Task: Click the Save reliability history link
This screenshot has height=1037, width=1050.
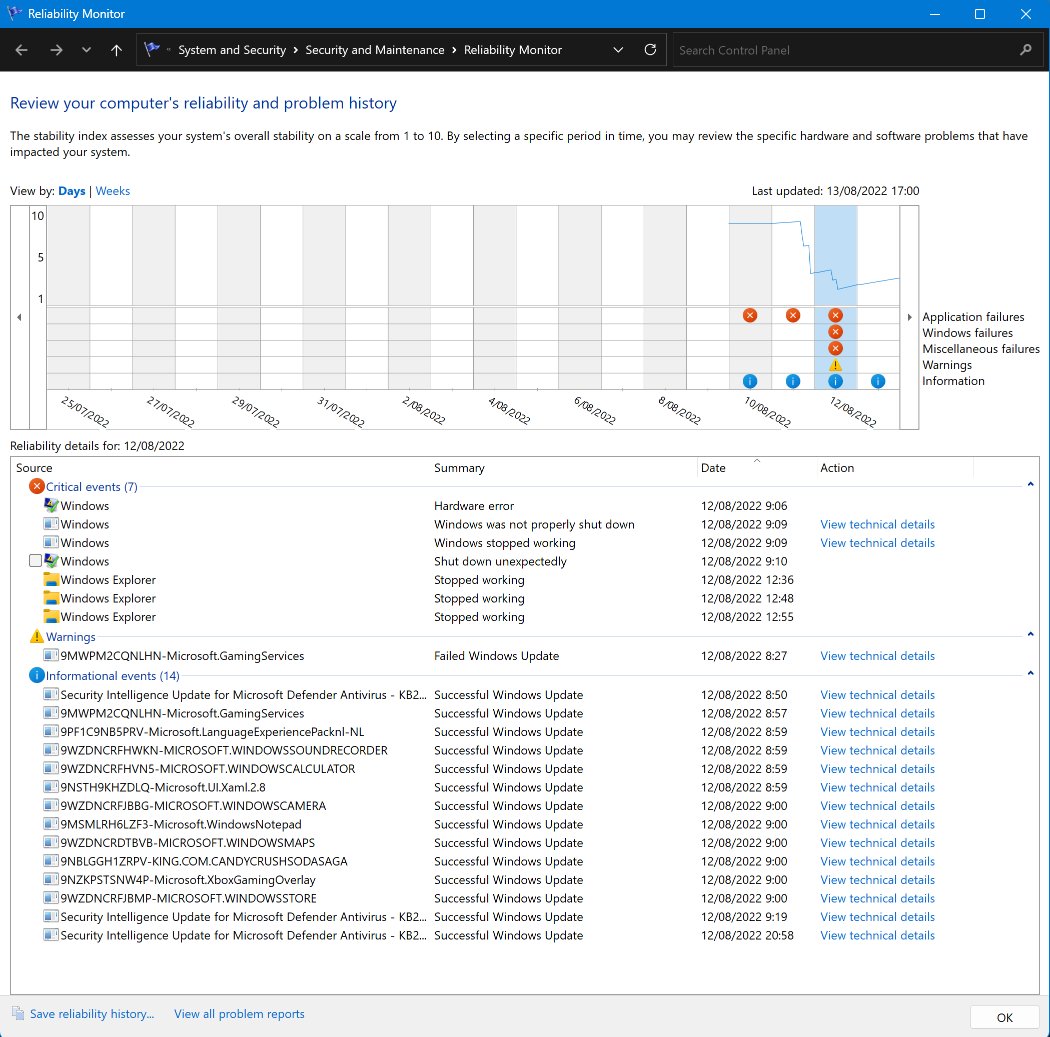Action: click(x=92, y=1014)
